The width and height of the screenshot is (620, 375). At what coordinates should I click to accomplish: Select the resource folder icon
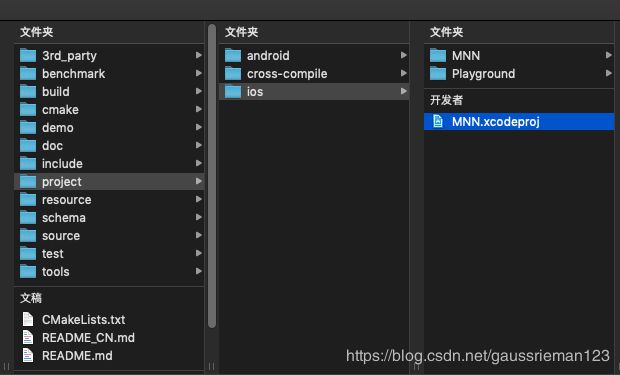[28, 199]
